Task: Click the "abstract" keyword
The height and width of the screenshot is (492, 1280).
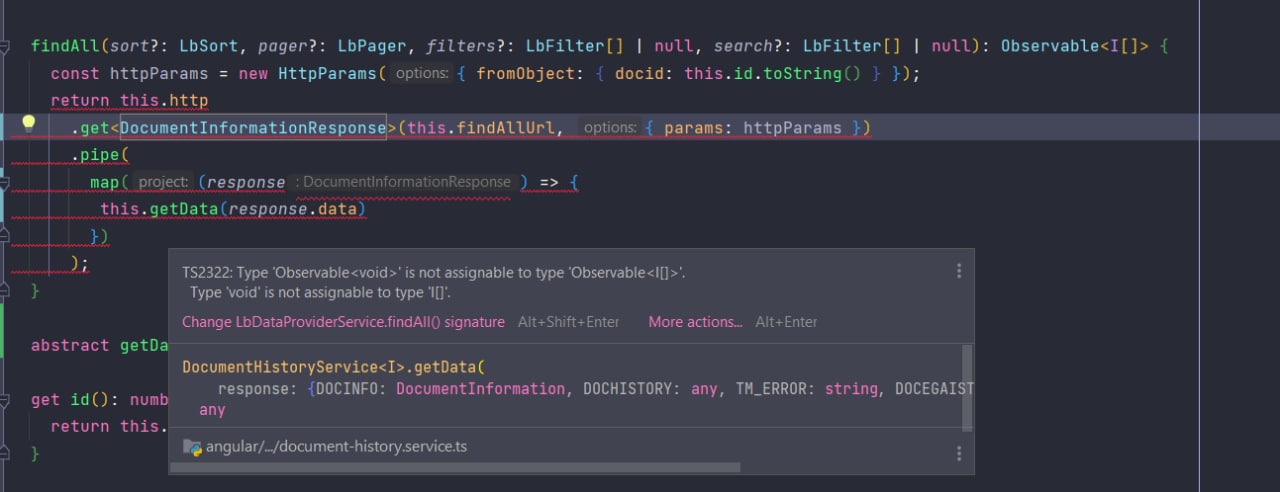Action: [70, 345]
